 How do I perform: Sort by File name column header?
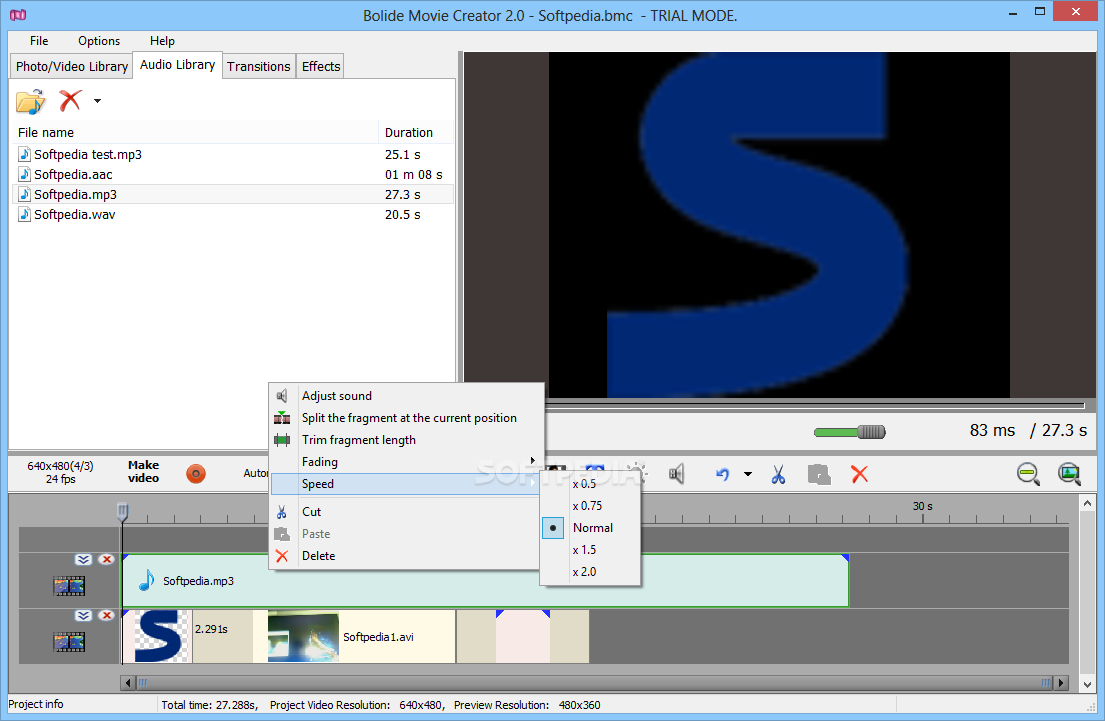[195, 133]
